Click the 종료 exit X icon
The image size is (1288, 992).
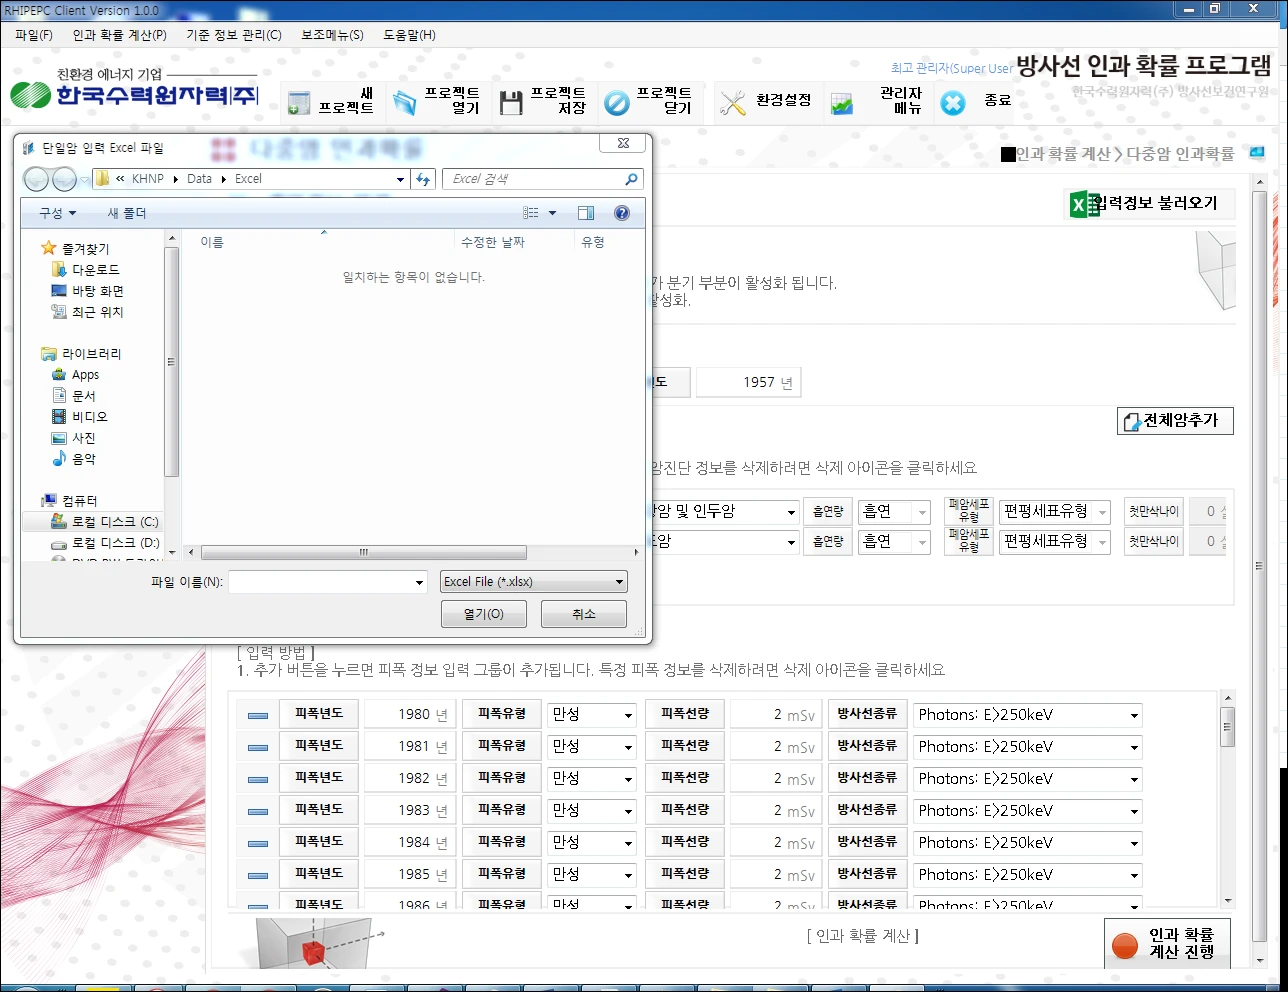[953, 103]
